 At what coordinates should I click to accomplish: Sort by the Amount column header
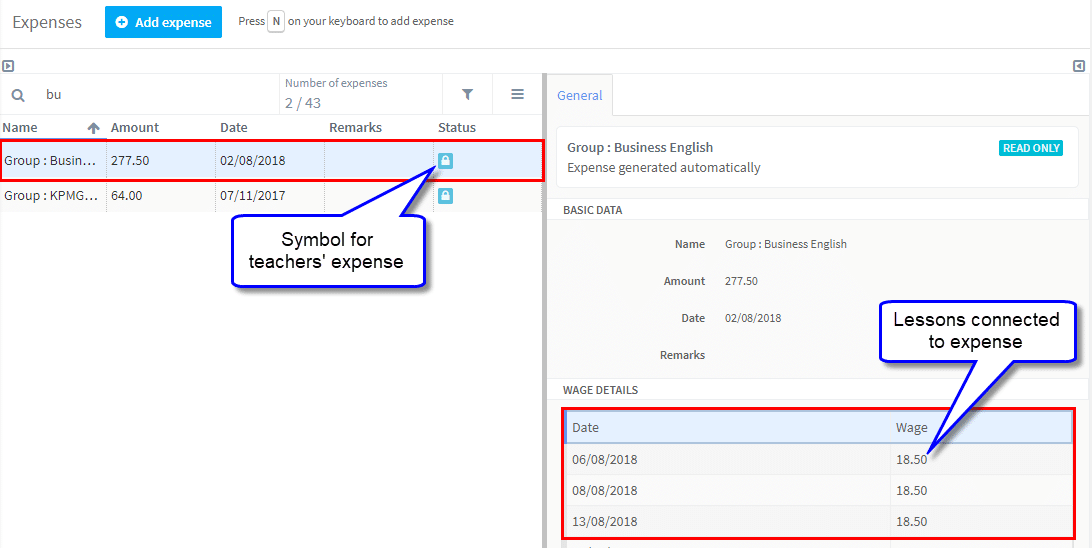pyautogui.click(x=135, y=128)
